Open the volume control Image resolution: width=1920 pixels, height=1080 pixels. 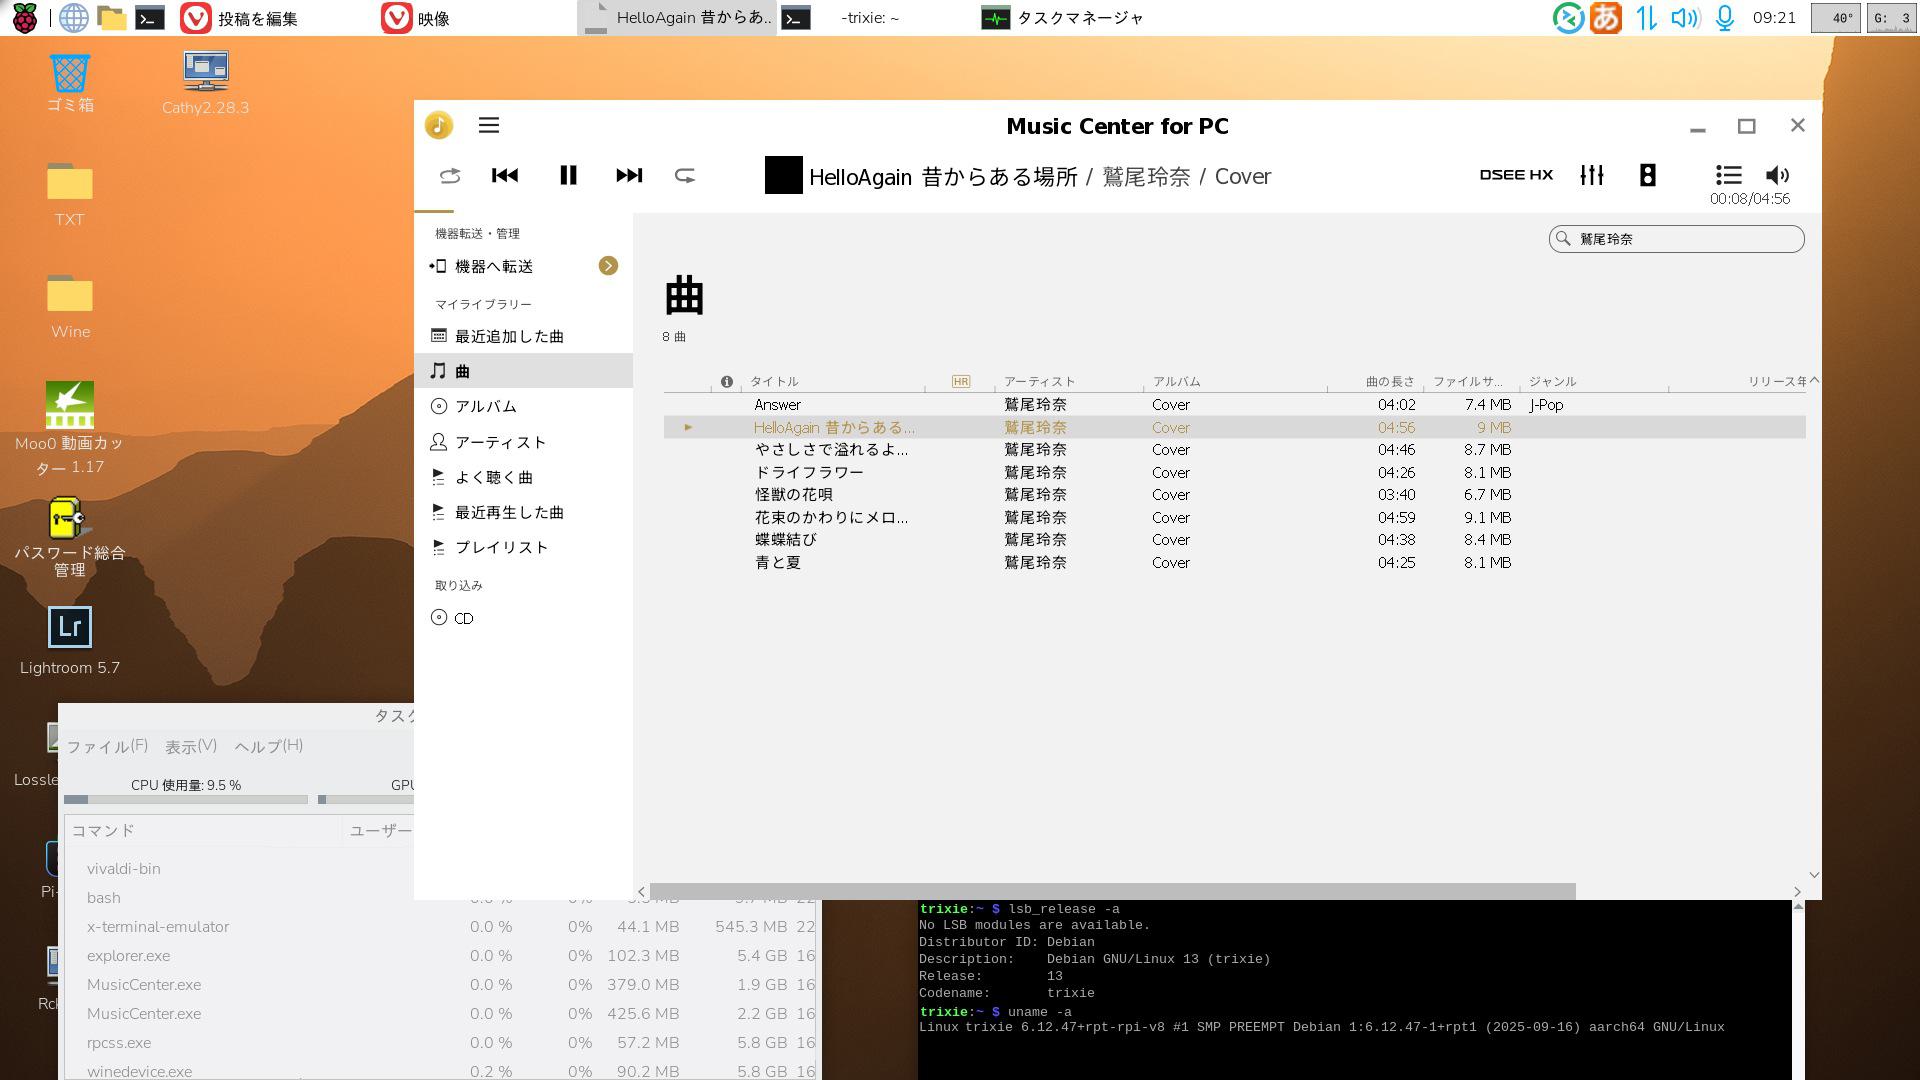point(1777,175)
